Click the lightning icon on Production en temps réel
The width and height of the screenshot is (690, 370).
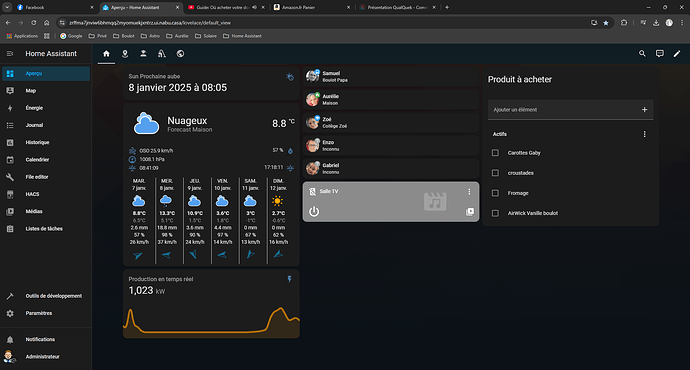tap(290, 279)
